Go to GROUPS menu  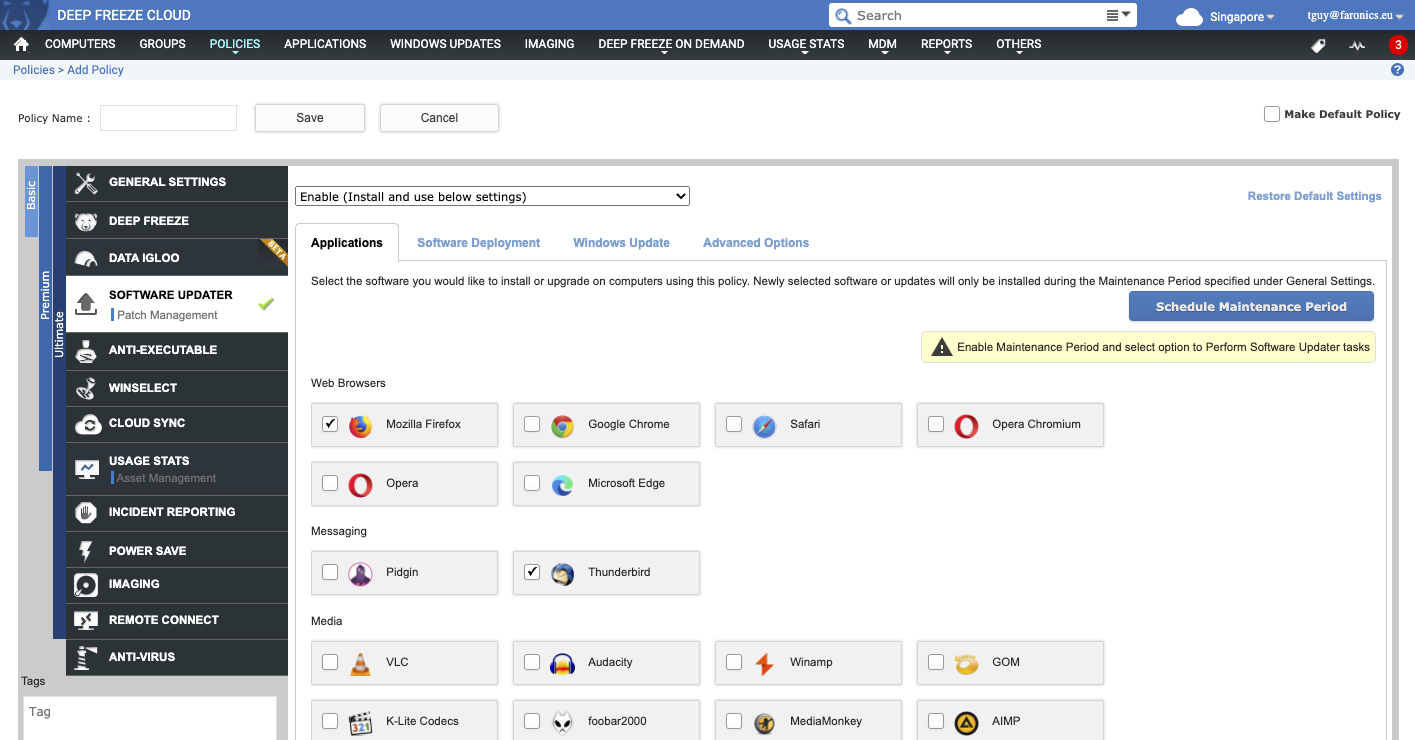[162, 44]
